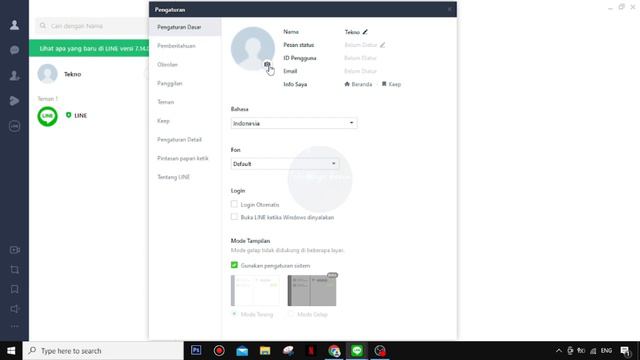Image resolution: width=640 pixels, height=360 pixels.
Task: Click ENG language indicator in tray
Action: [x=606, y=351]
